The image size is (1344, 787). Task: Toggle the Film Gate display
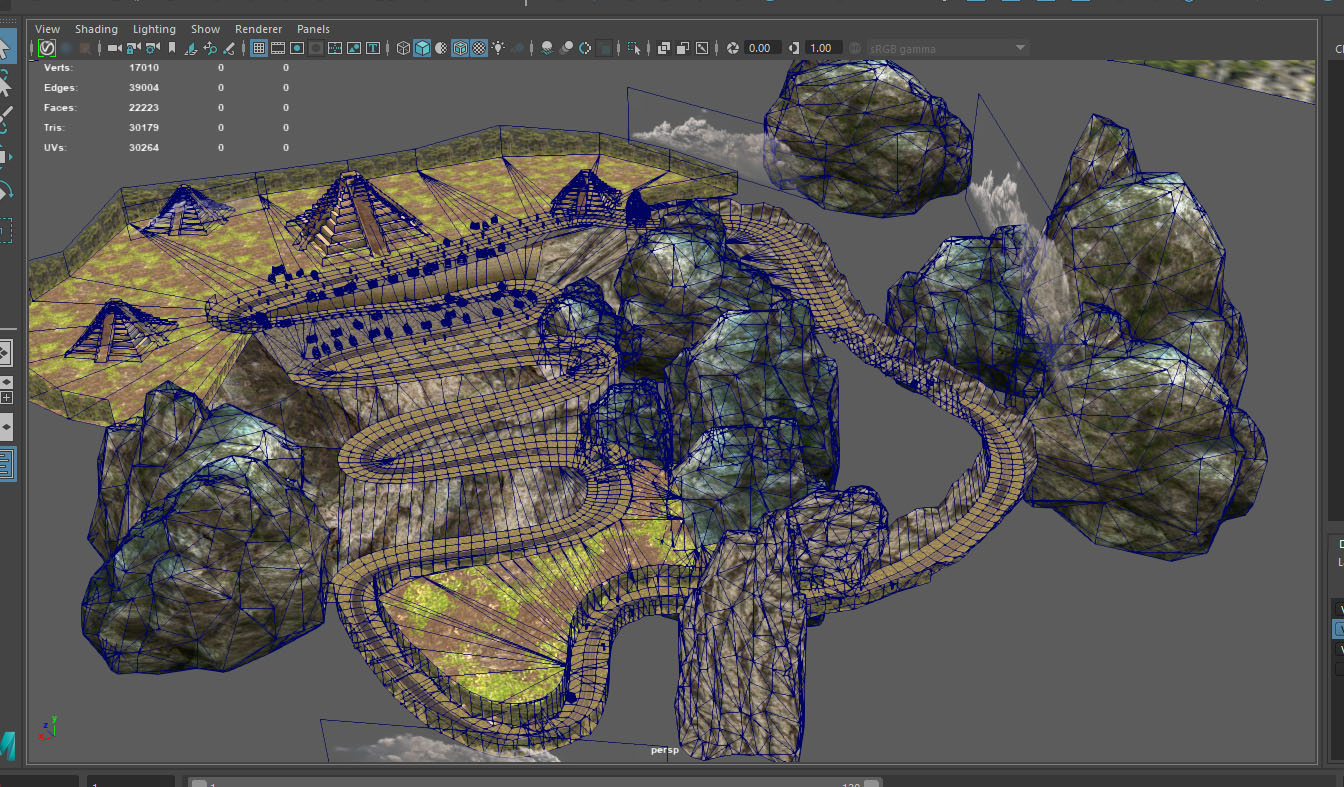(278, 48)
